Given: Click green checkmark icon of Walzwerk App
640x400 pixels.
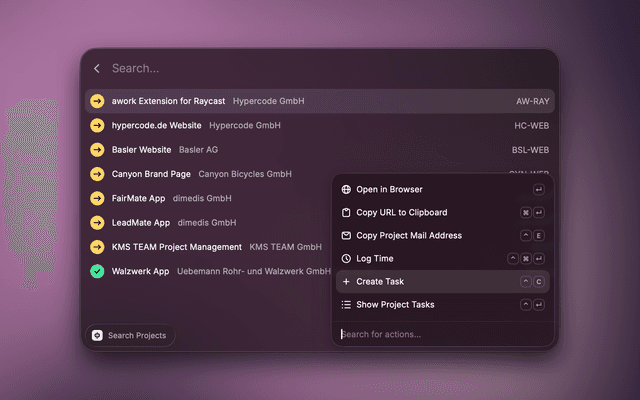Looking at the screenshot, I should coord(97,271).
